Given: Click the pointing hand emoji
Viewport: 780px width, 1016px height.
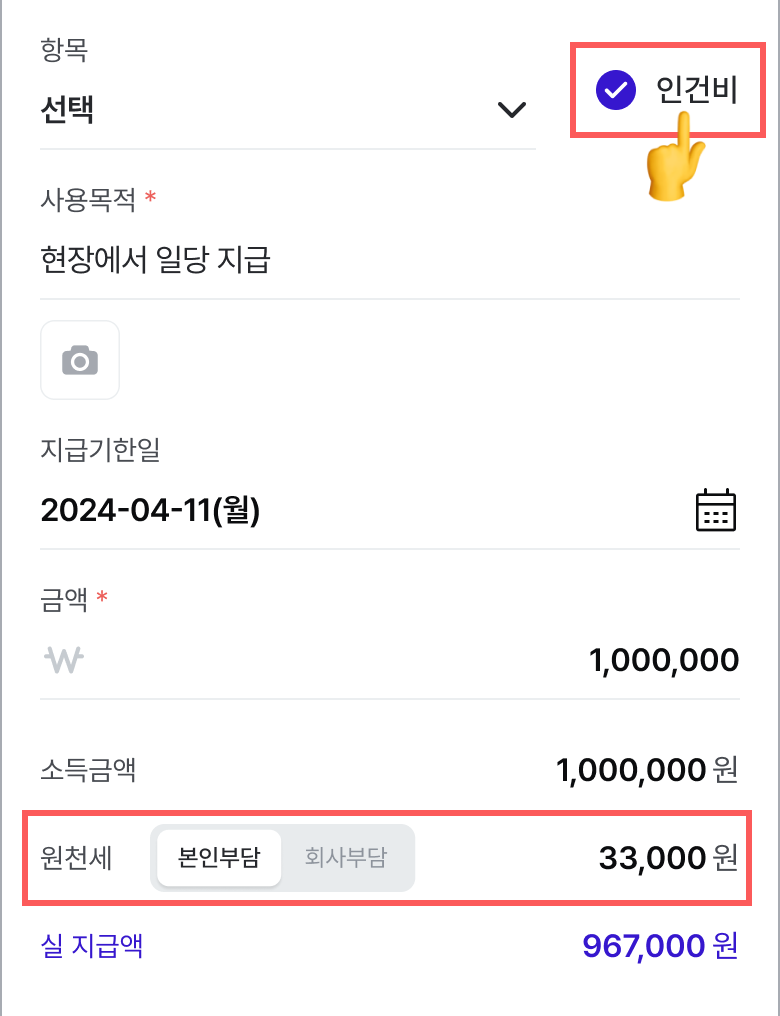Looking at the screenshot, I should click(x=674, y=156).
